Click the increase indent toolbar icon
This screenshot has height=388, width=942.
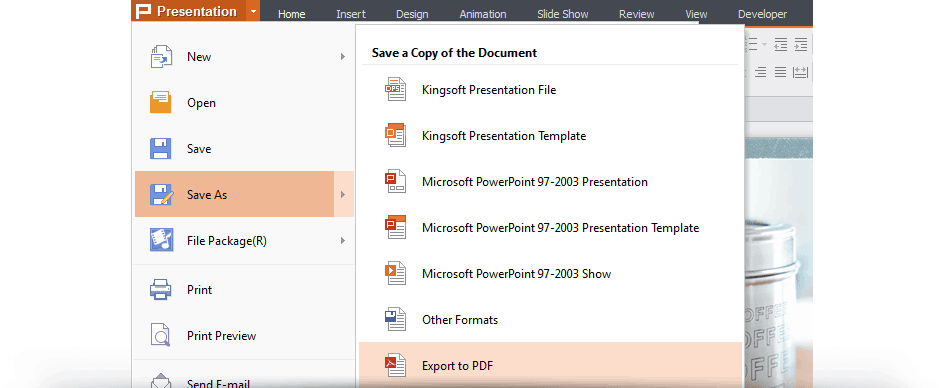click(800, 44)
